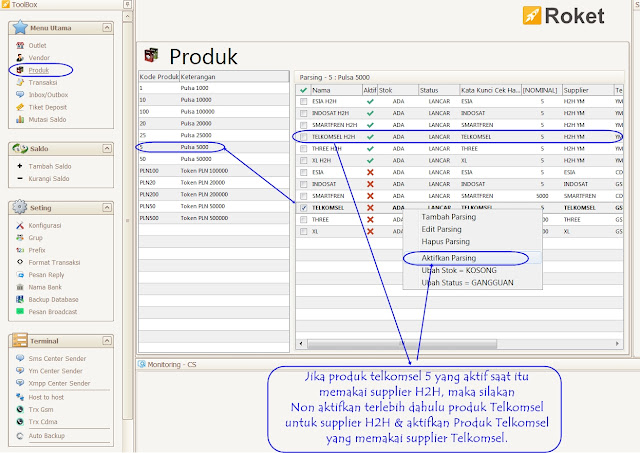640x453 pixels.
Task: Click the Transaksi pencil icon
Action: coord(20,82)
